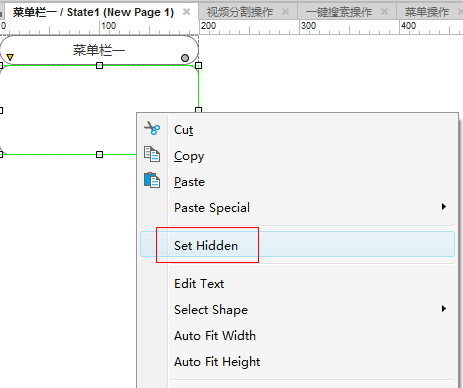The width and height of the screenshot is (463, 388).
Task: Click the Paste clipboard icon
Action: tap(152, 180)
